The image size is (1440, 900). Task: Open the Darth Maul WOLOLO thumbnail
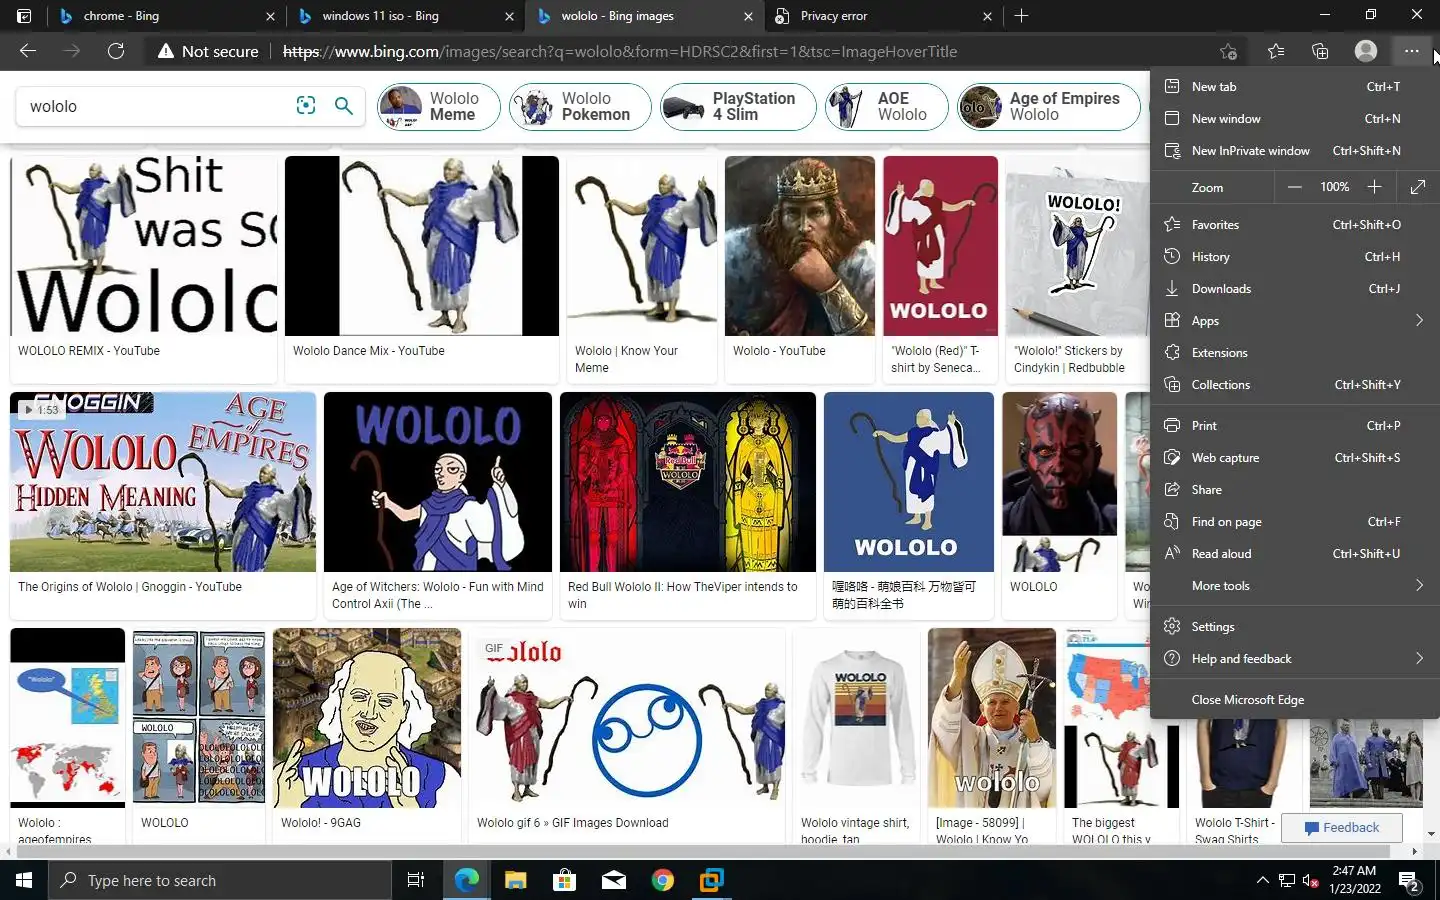(x=1059, y=482)
